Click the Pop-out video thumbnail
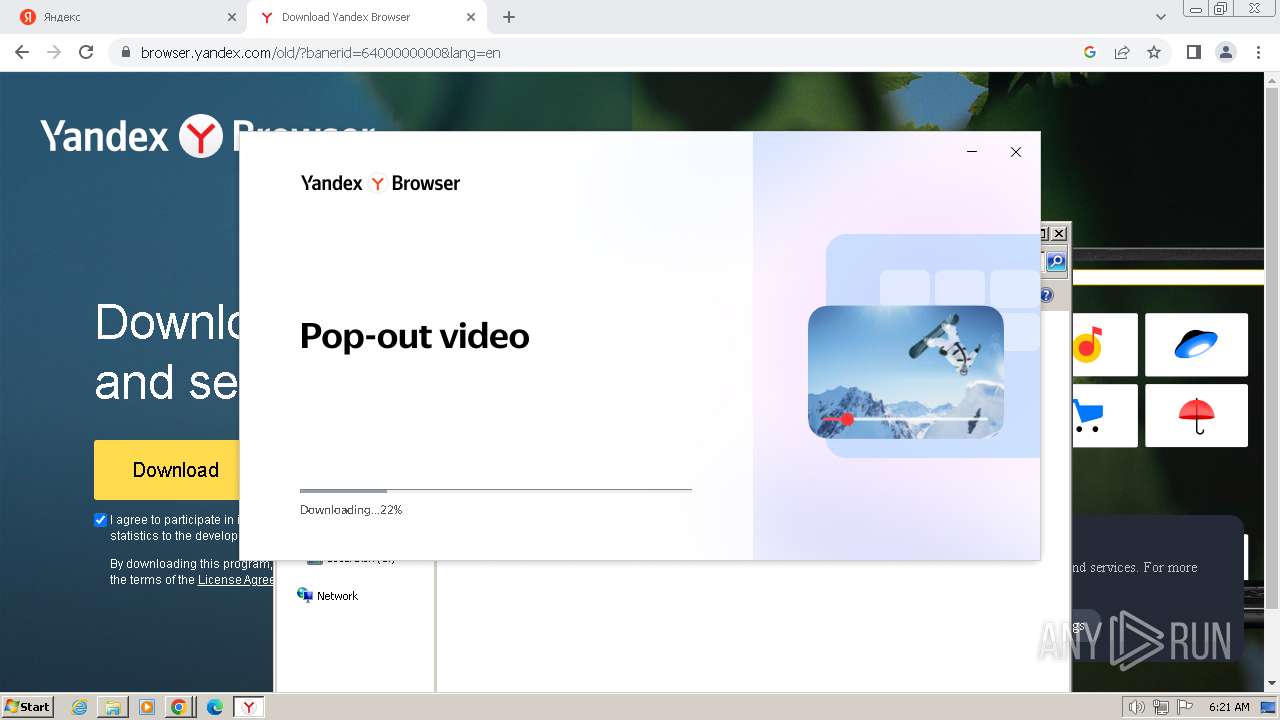This screenshot has height=720, width=1280. click(906, 372)
